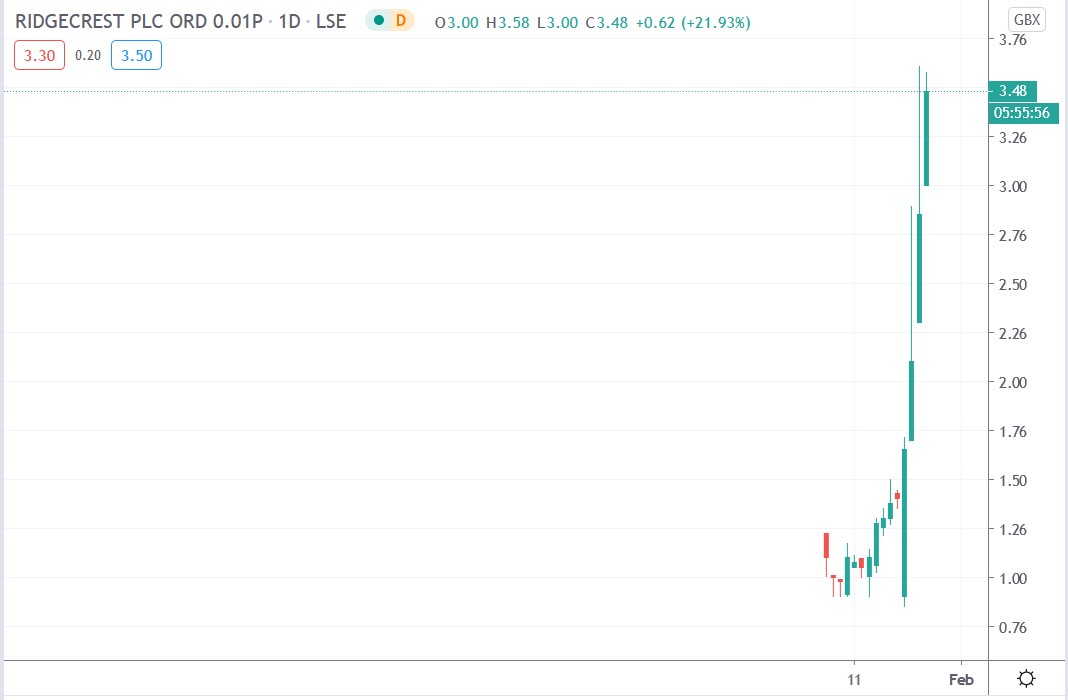This screenshot has width=1068, height=700.
Task: Click the 05:55:56 countdown timer
Action: click(x=1023, y=113)
